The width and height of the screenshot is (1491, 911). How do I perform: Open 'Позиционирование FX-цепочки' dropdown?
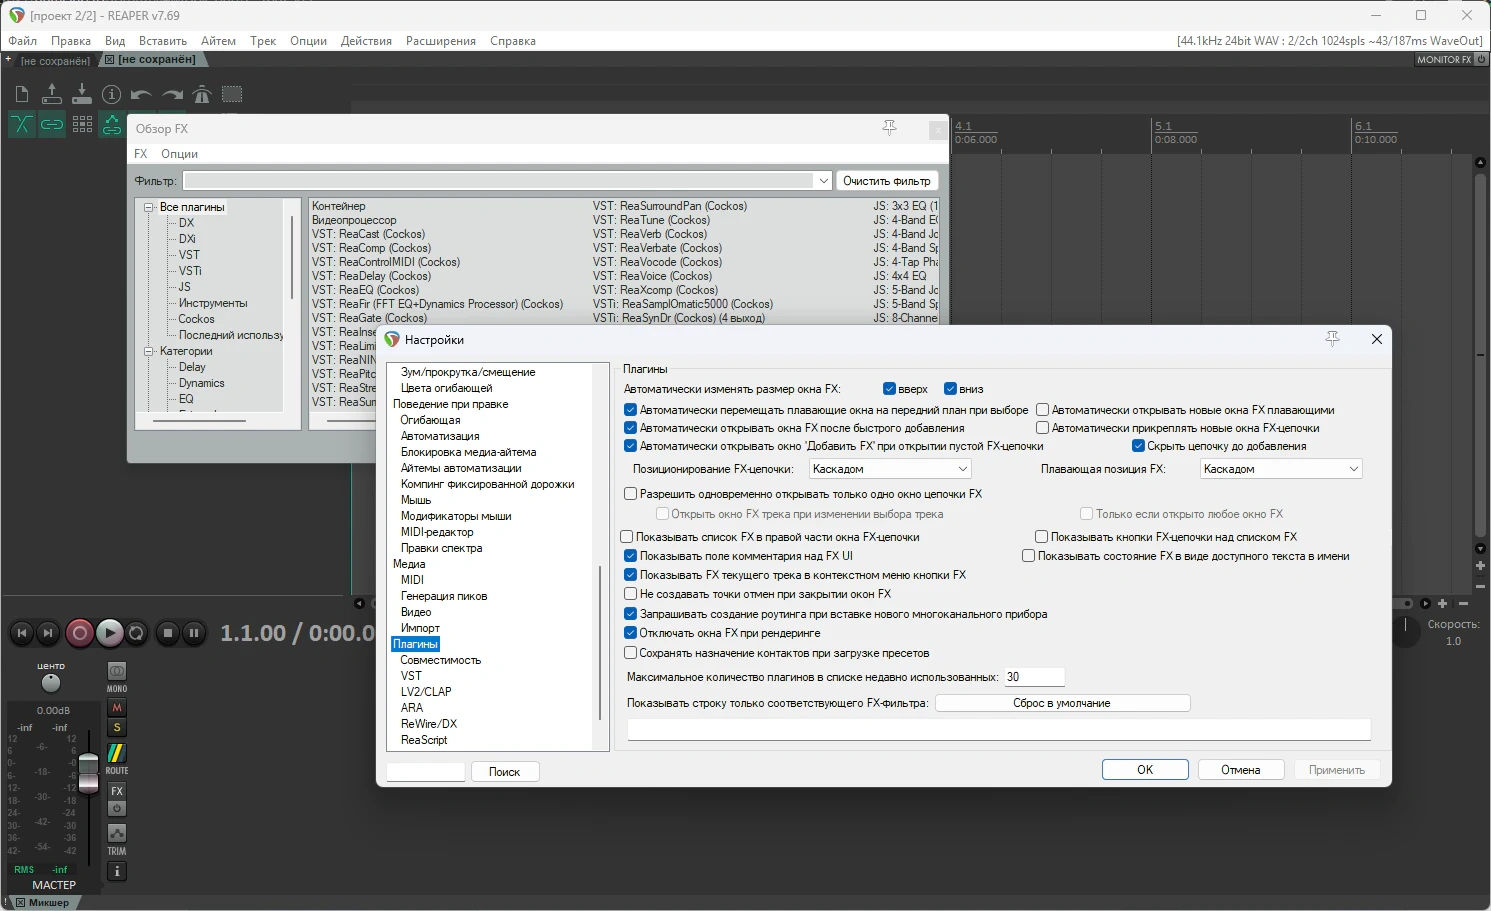tap(890, 469)
